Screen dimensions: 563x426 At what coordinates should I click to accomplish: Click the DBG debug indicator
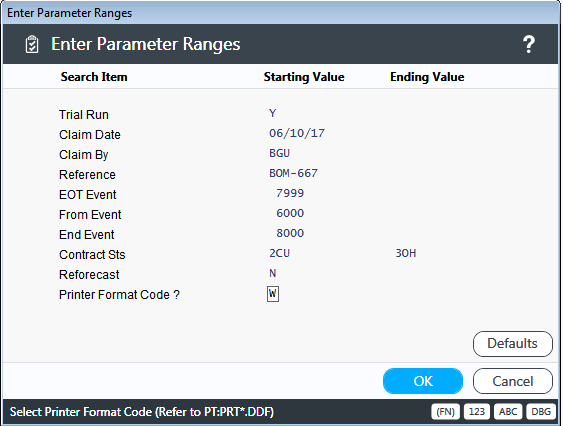click(x=541, y=412)
